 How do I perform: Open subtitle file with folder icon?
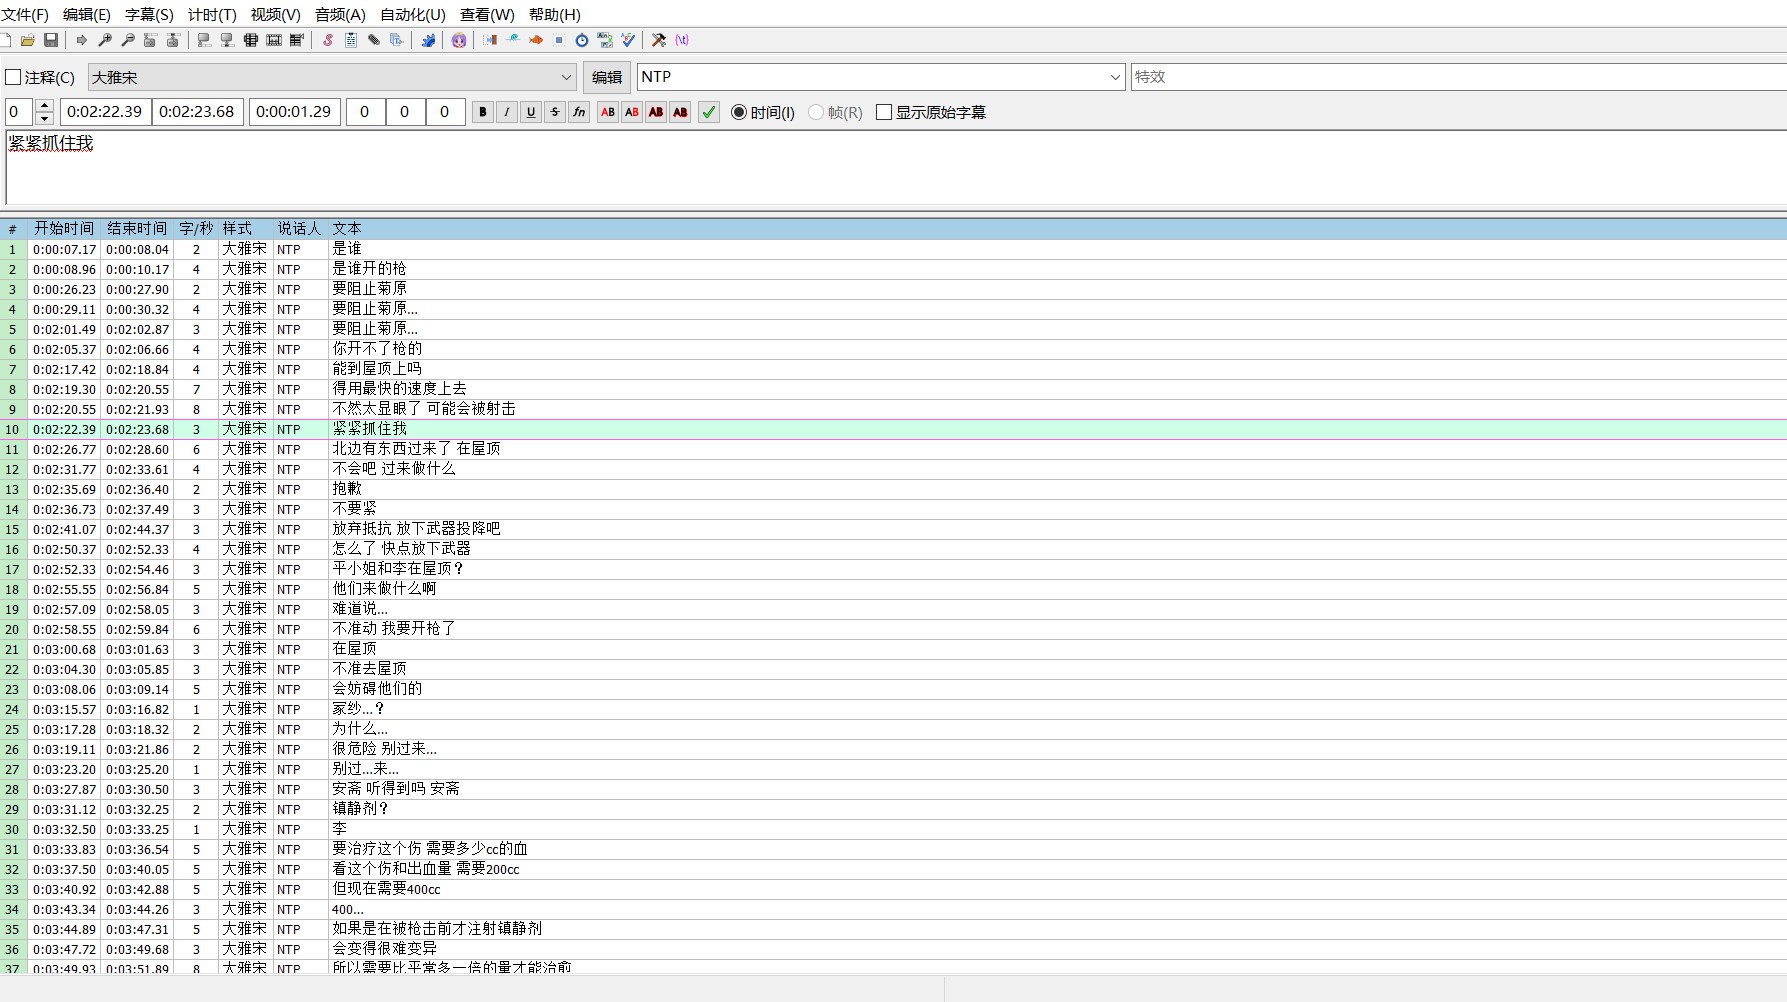pyautogui.click(x=28, y=40)
